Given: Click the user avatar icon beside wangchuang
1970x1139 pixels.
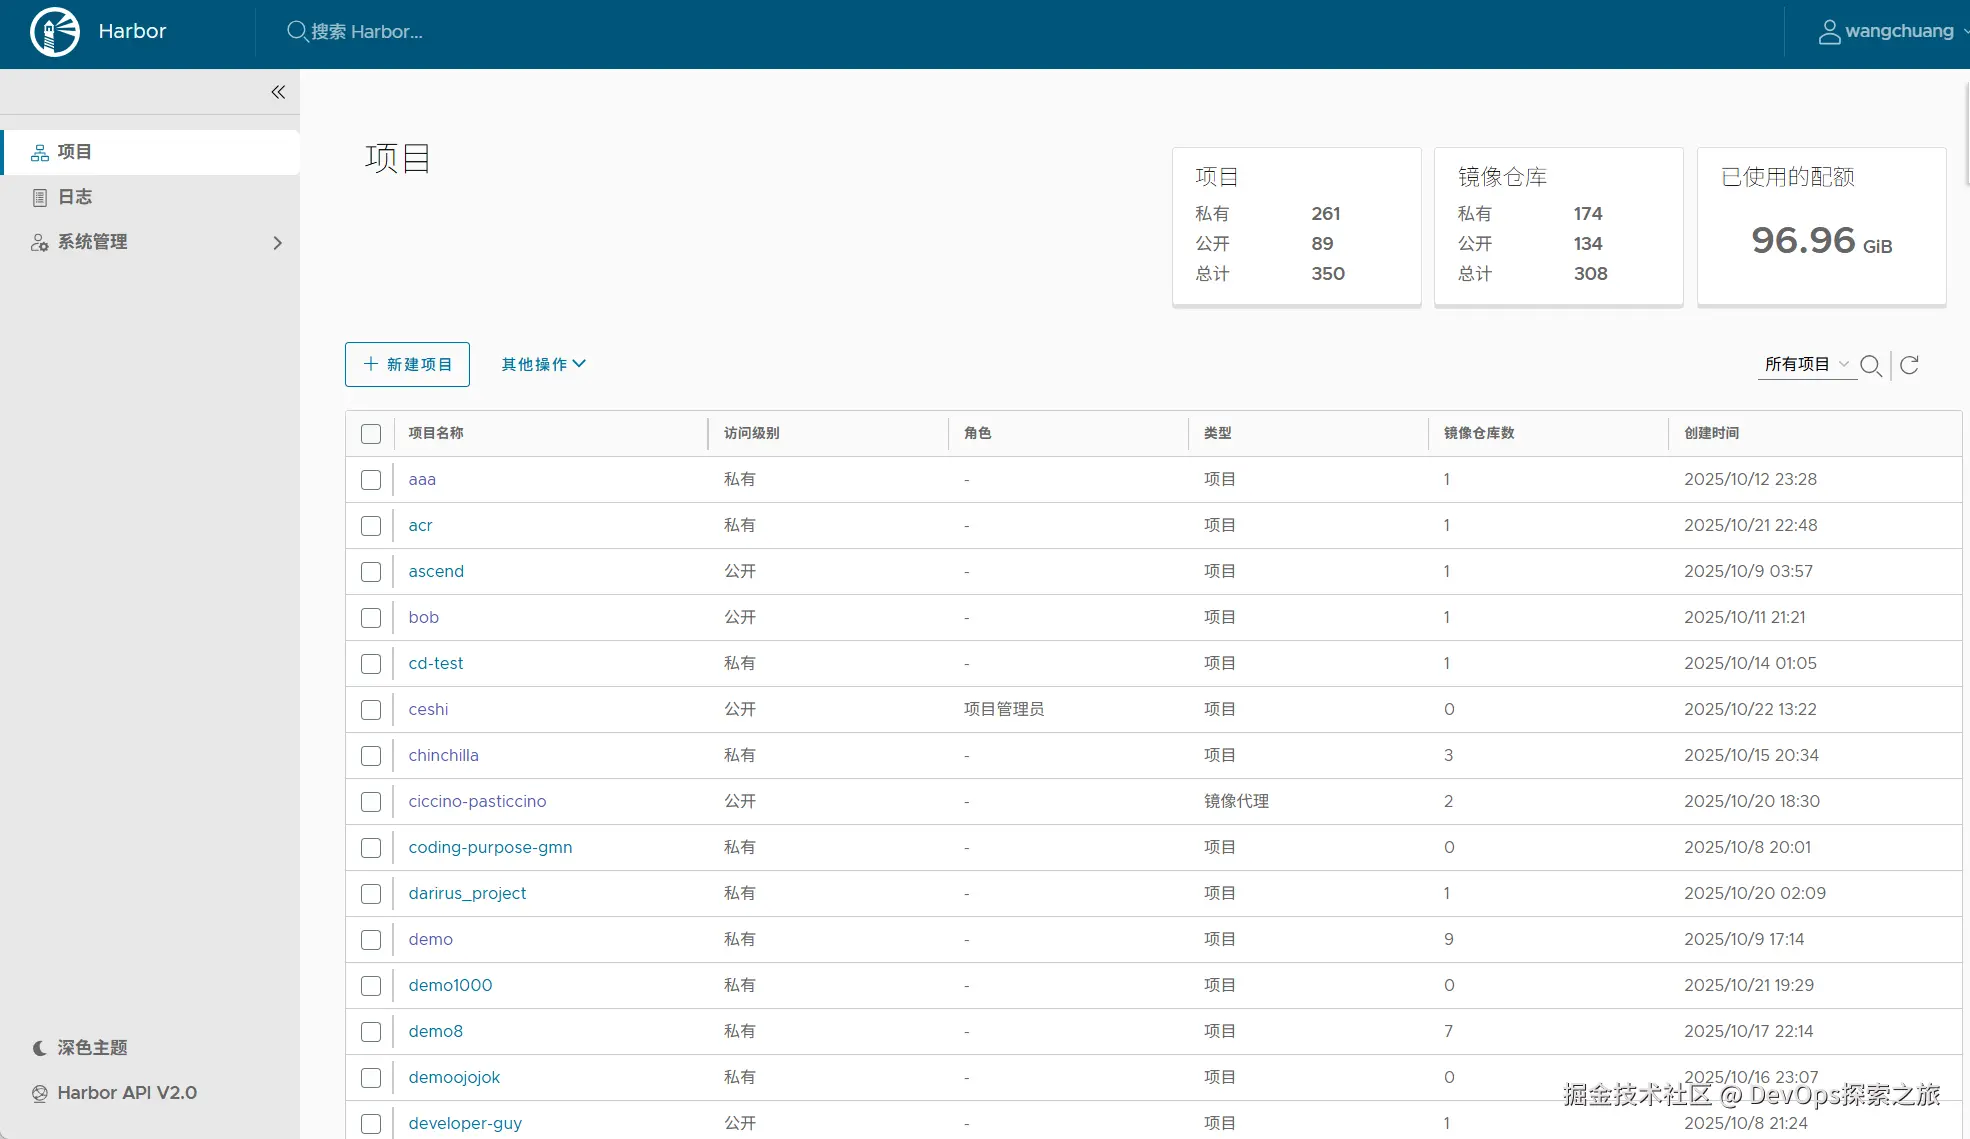Looking at the screenshot, I should (1828, 32).
